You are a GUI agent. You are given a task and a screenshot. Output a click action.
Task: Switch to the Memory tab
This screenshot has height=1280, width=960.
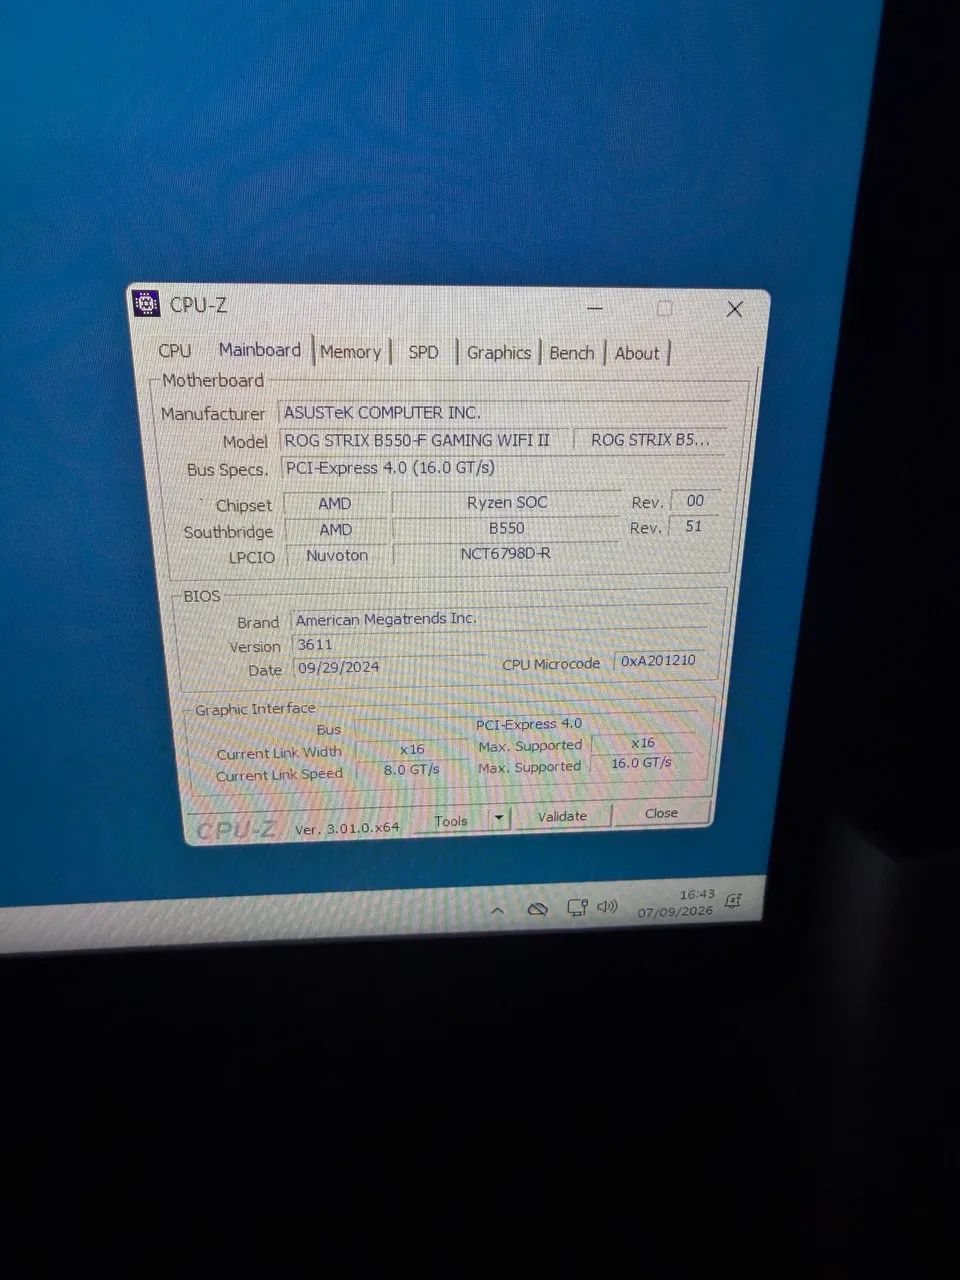coord(350,352)
